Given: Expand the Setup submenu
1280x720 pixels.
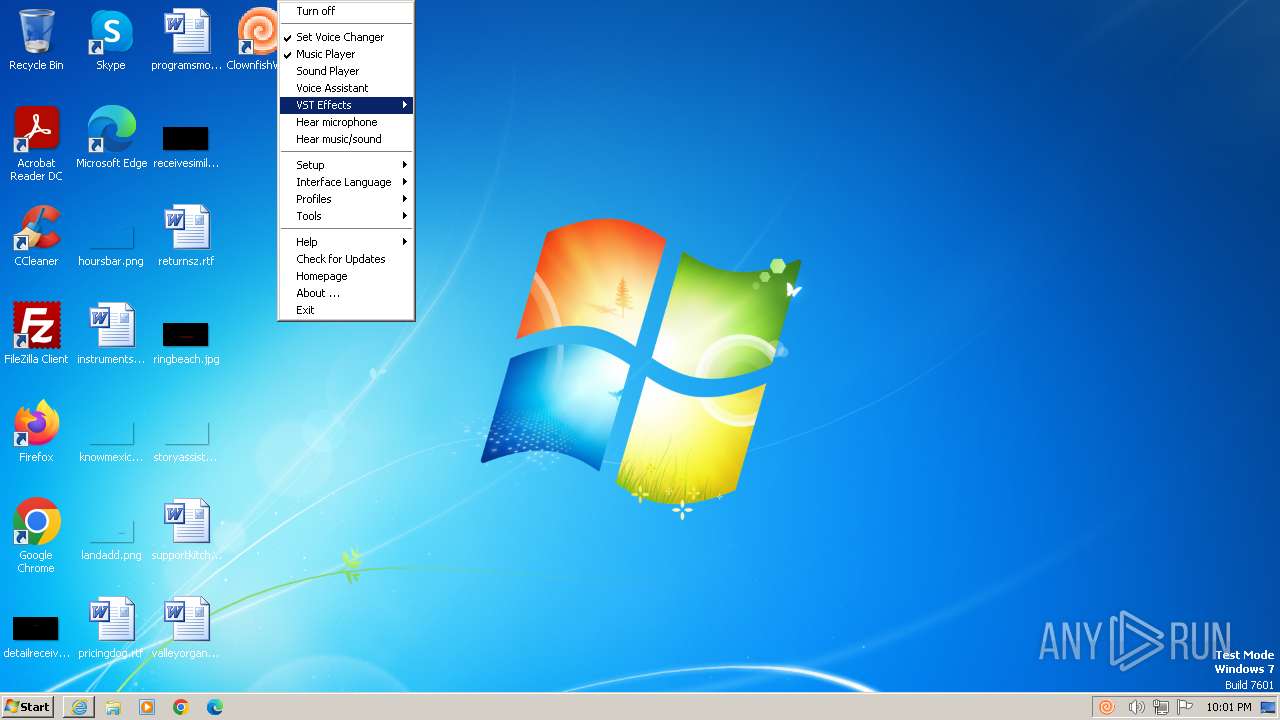Looking at the screenshot, I should click(346, 165).
